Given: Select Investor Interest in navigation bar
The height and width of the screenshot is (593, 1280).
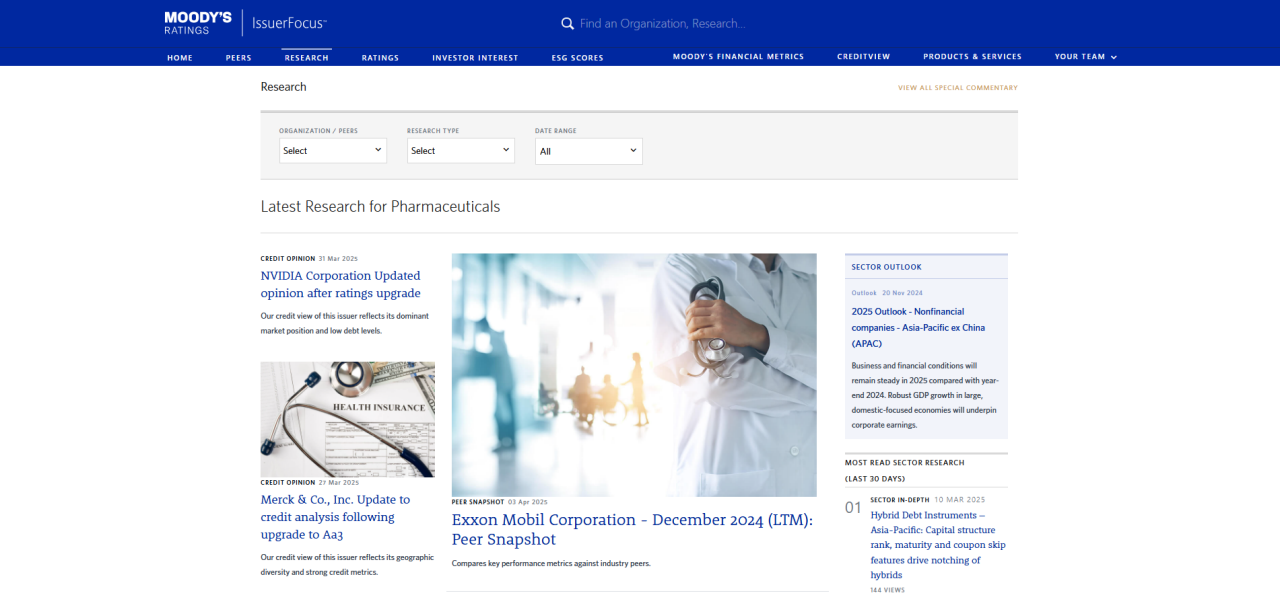Looking at the screenshot, I should pos(475,58).
